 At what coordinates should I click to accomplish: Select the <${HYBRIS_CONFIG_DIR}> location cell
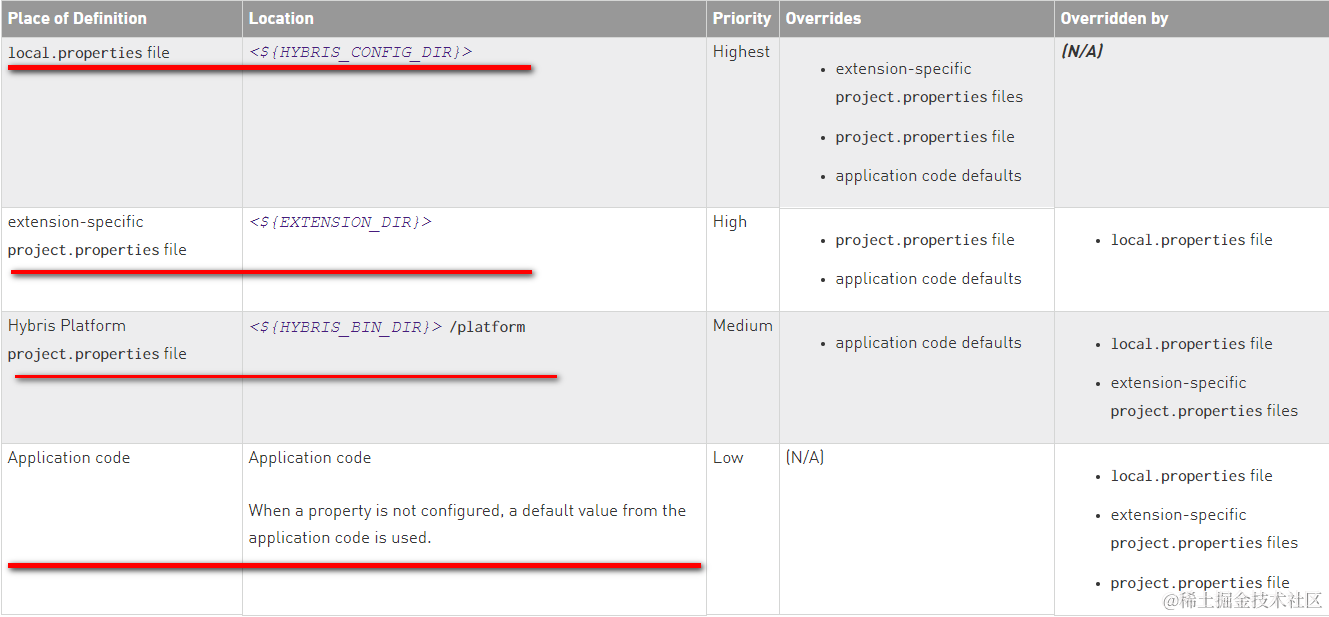[x=360, y=51]
